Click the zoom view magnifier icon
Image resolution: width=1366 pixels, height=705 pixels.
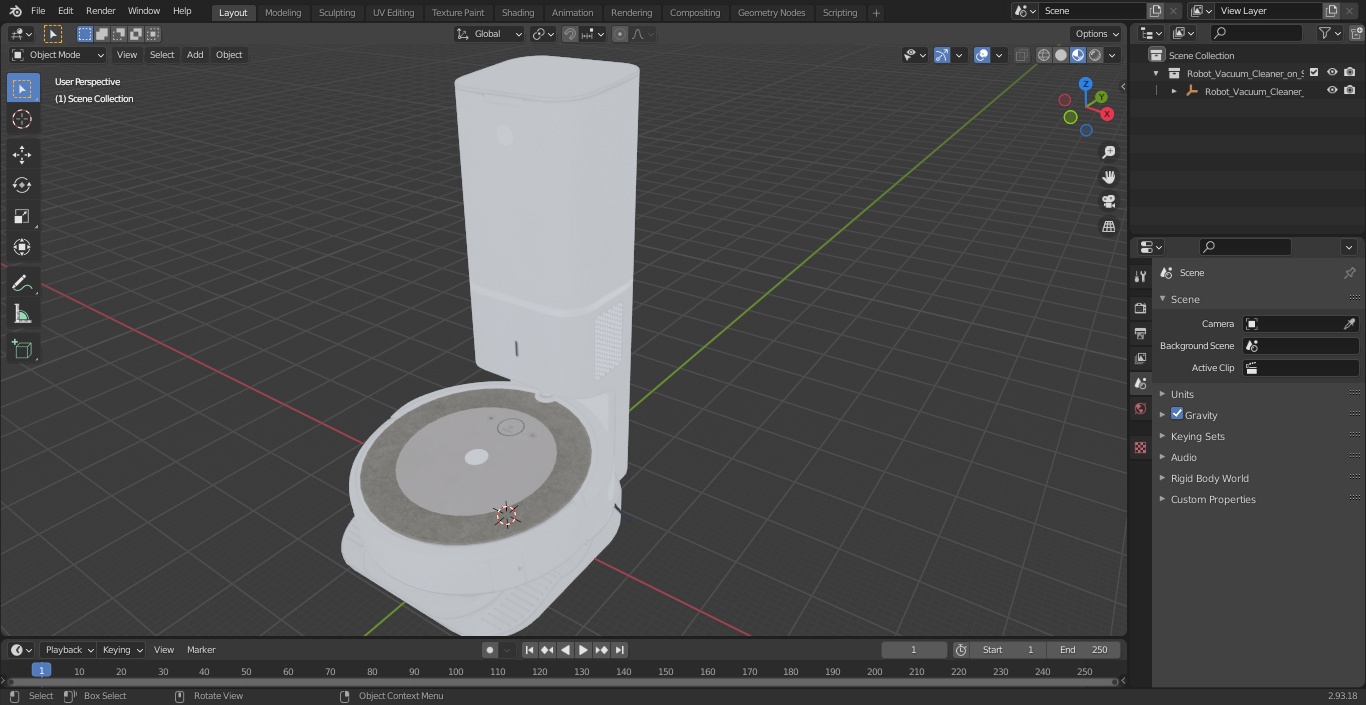(1108, 152)
